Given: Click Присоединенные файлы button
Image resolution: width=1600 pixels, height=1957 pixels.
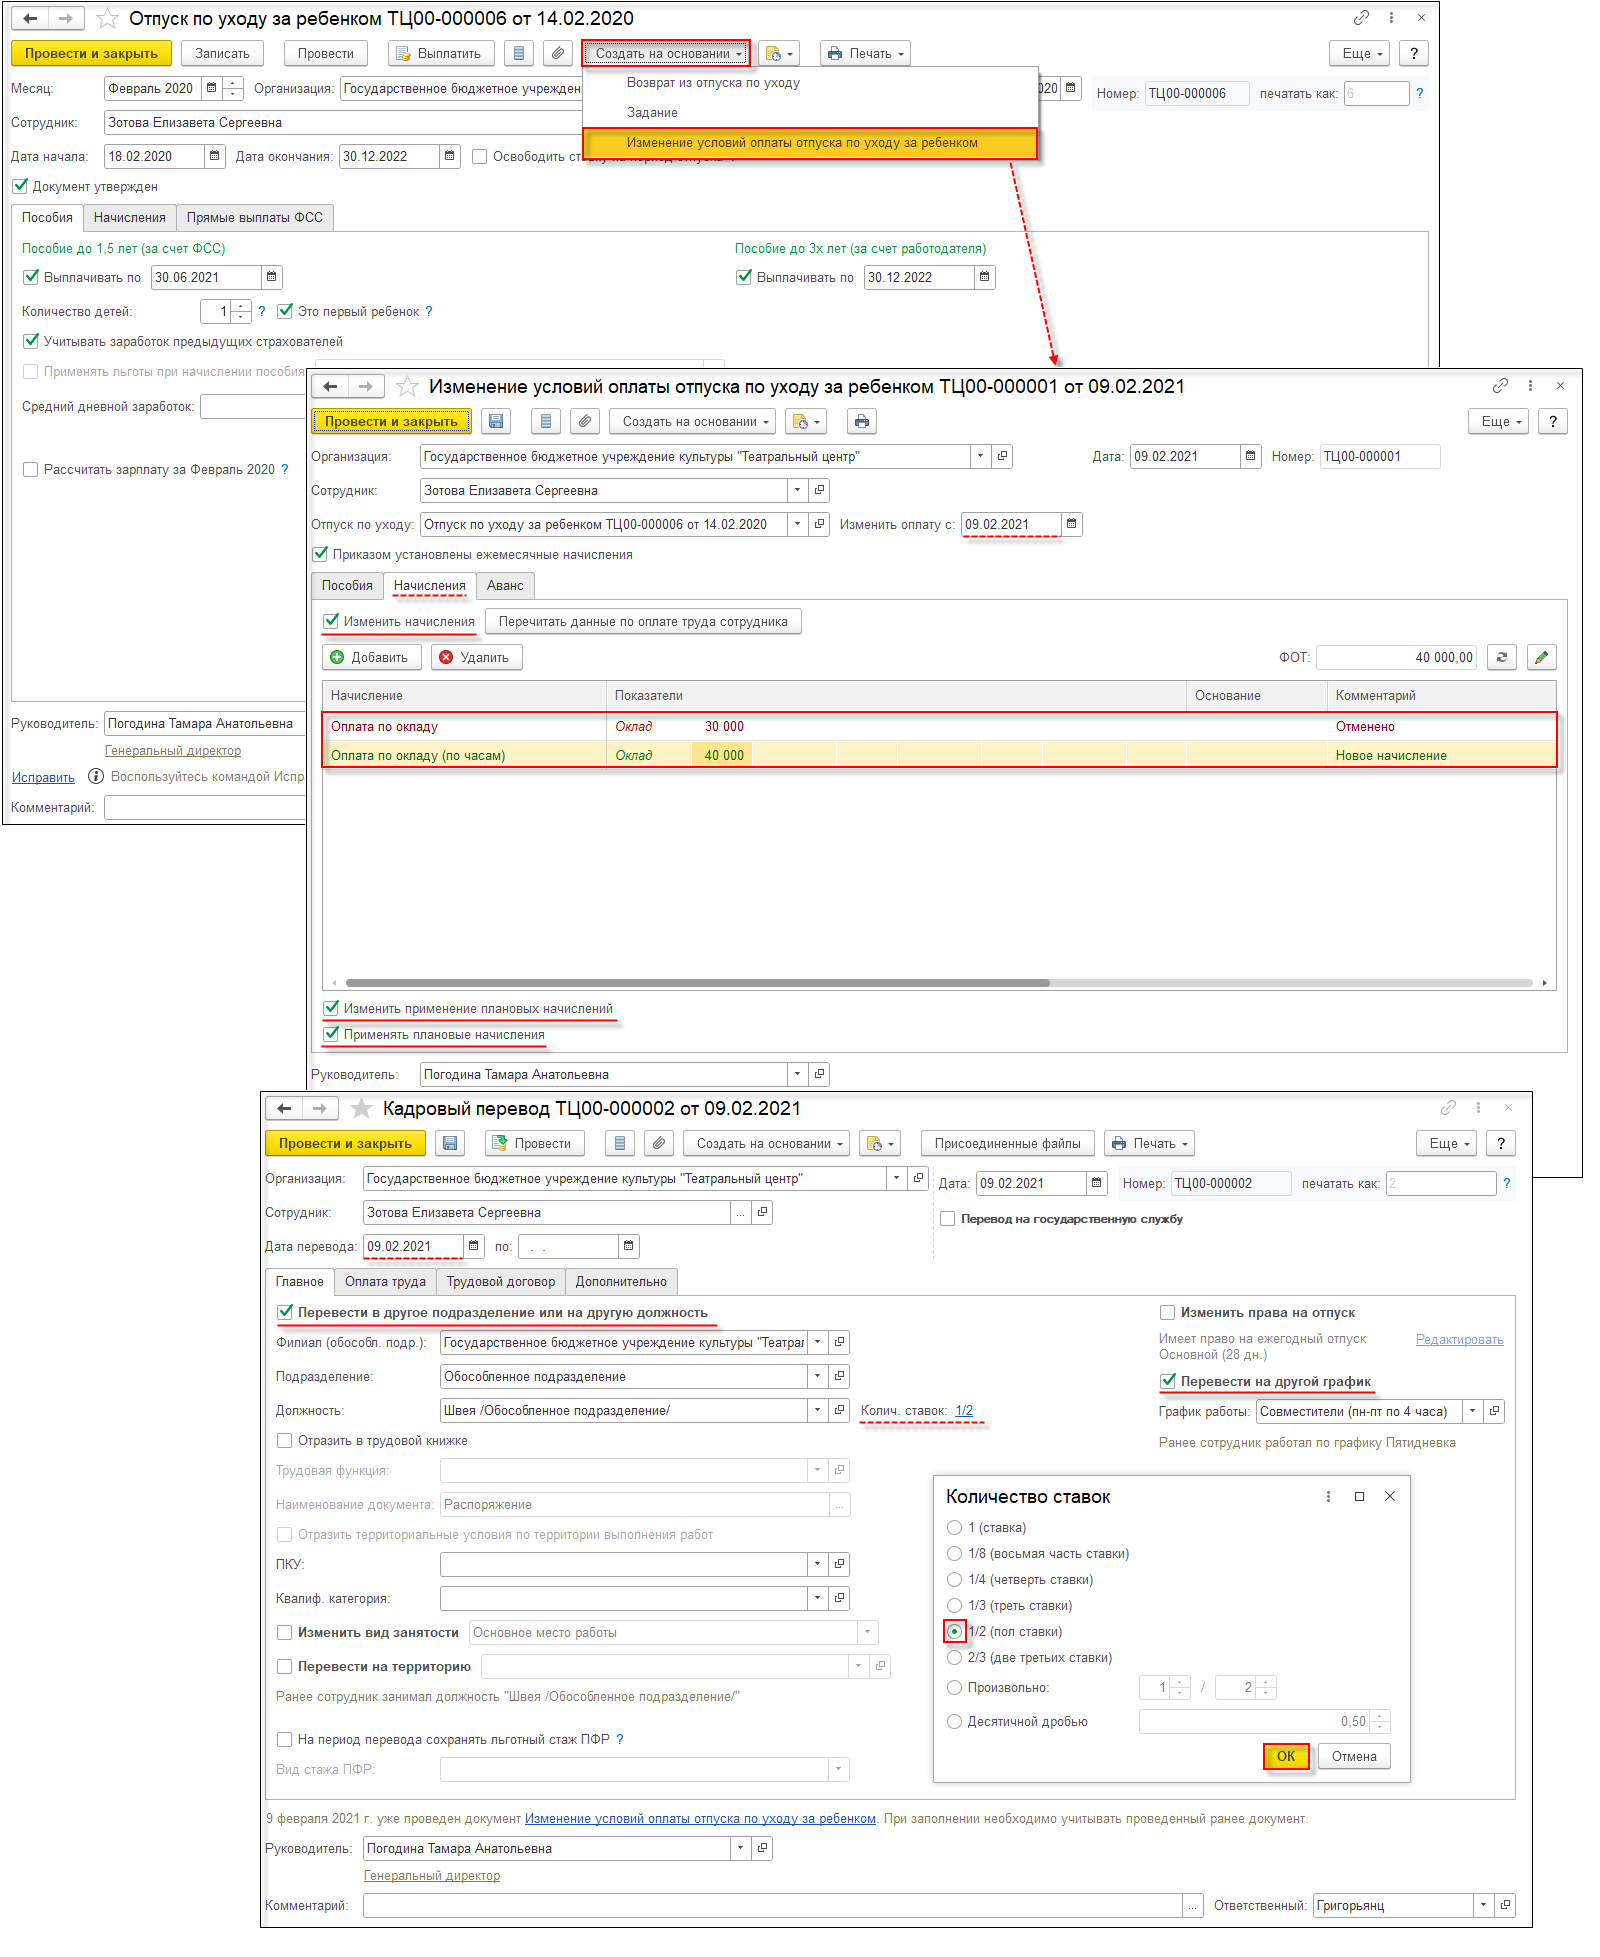Looking at the screenshot, I should 1007,1143.
